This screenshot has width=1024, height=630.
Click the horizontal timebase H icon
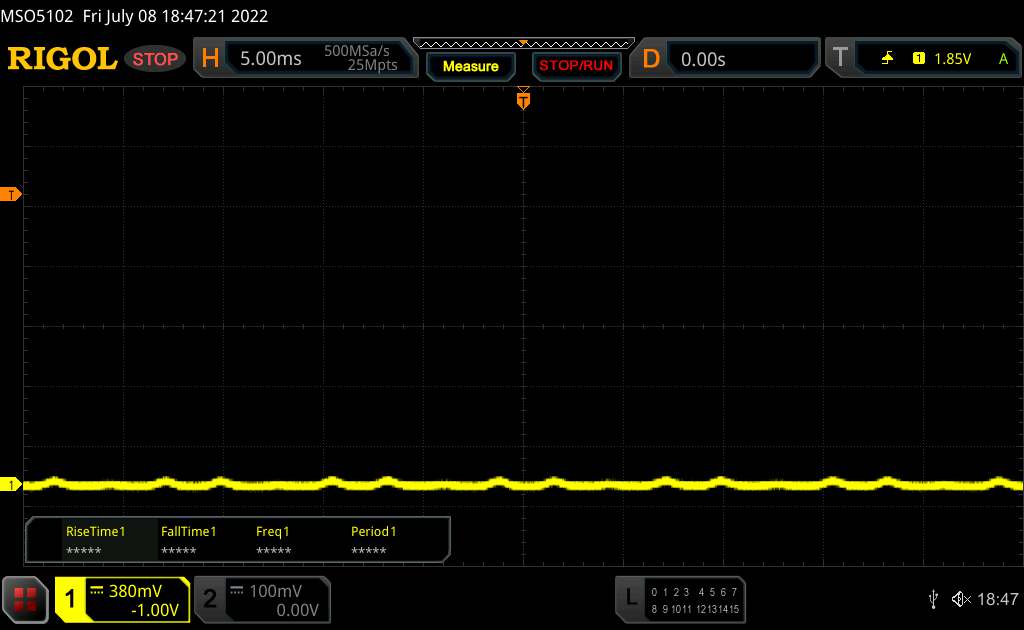(210, 59)
